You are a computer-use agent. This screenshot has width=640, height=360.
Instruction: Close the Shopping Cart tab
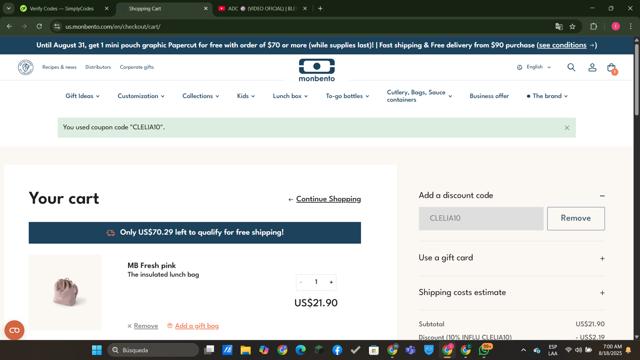206,9
